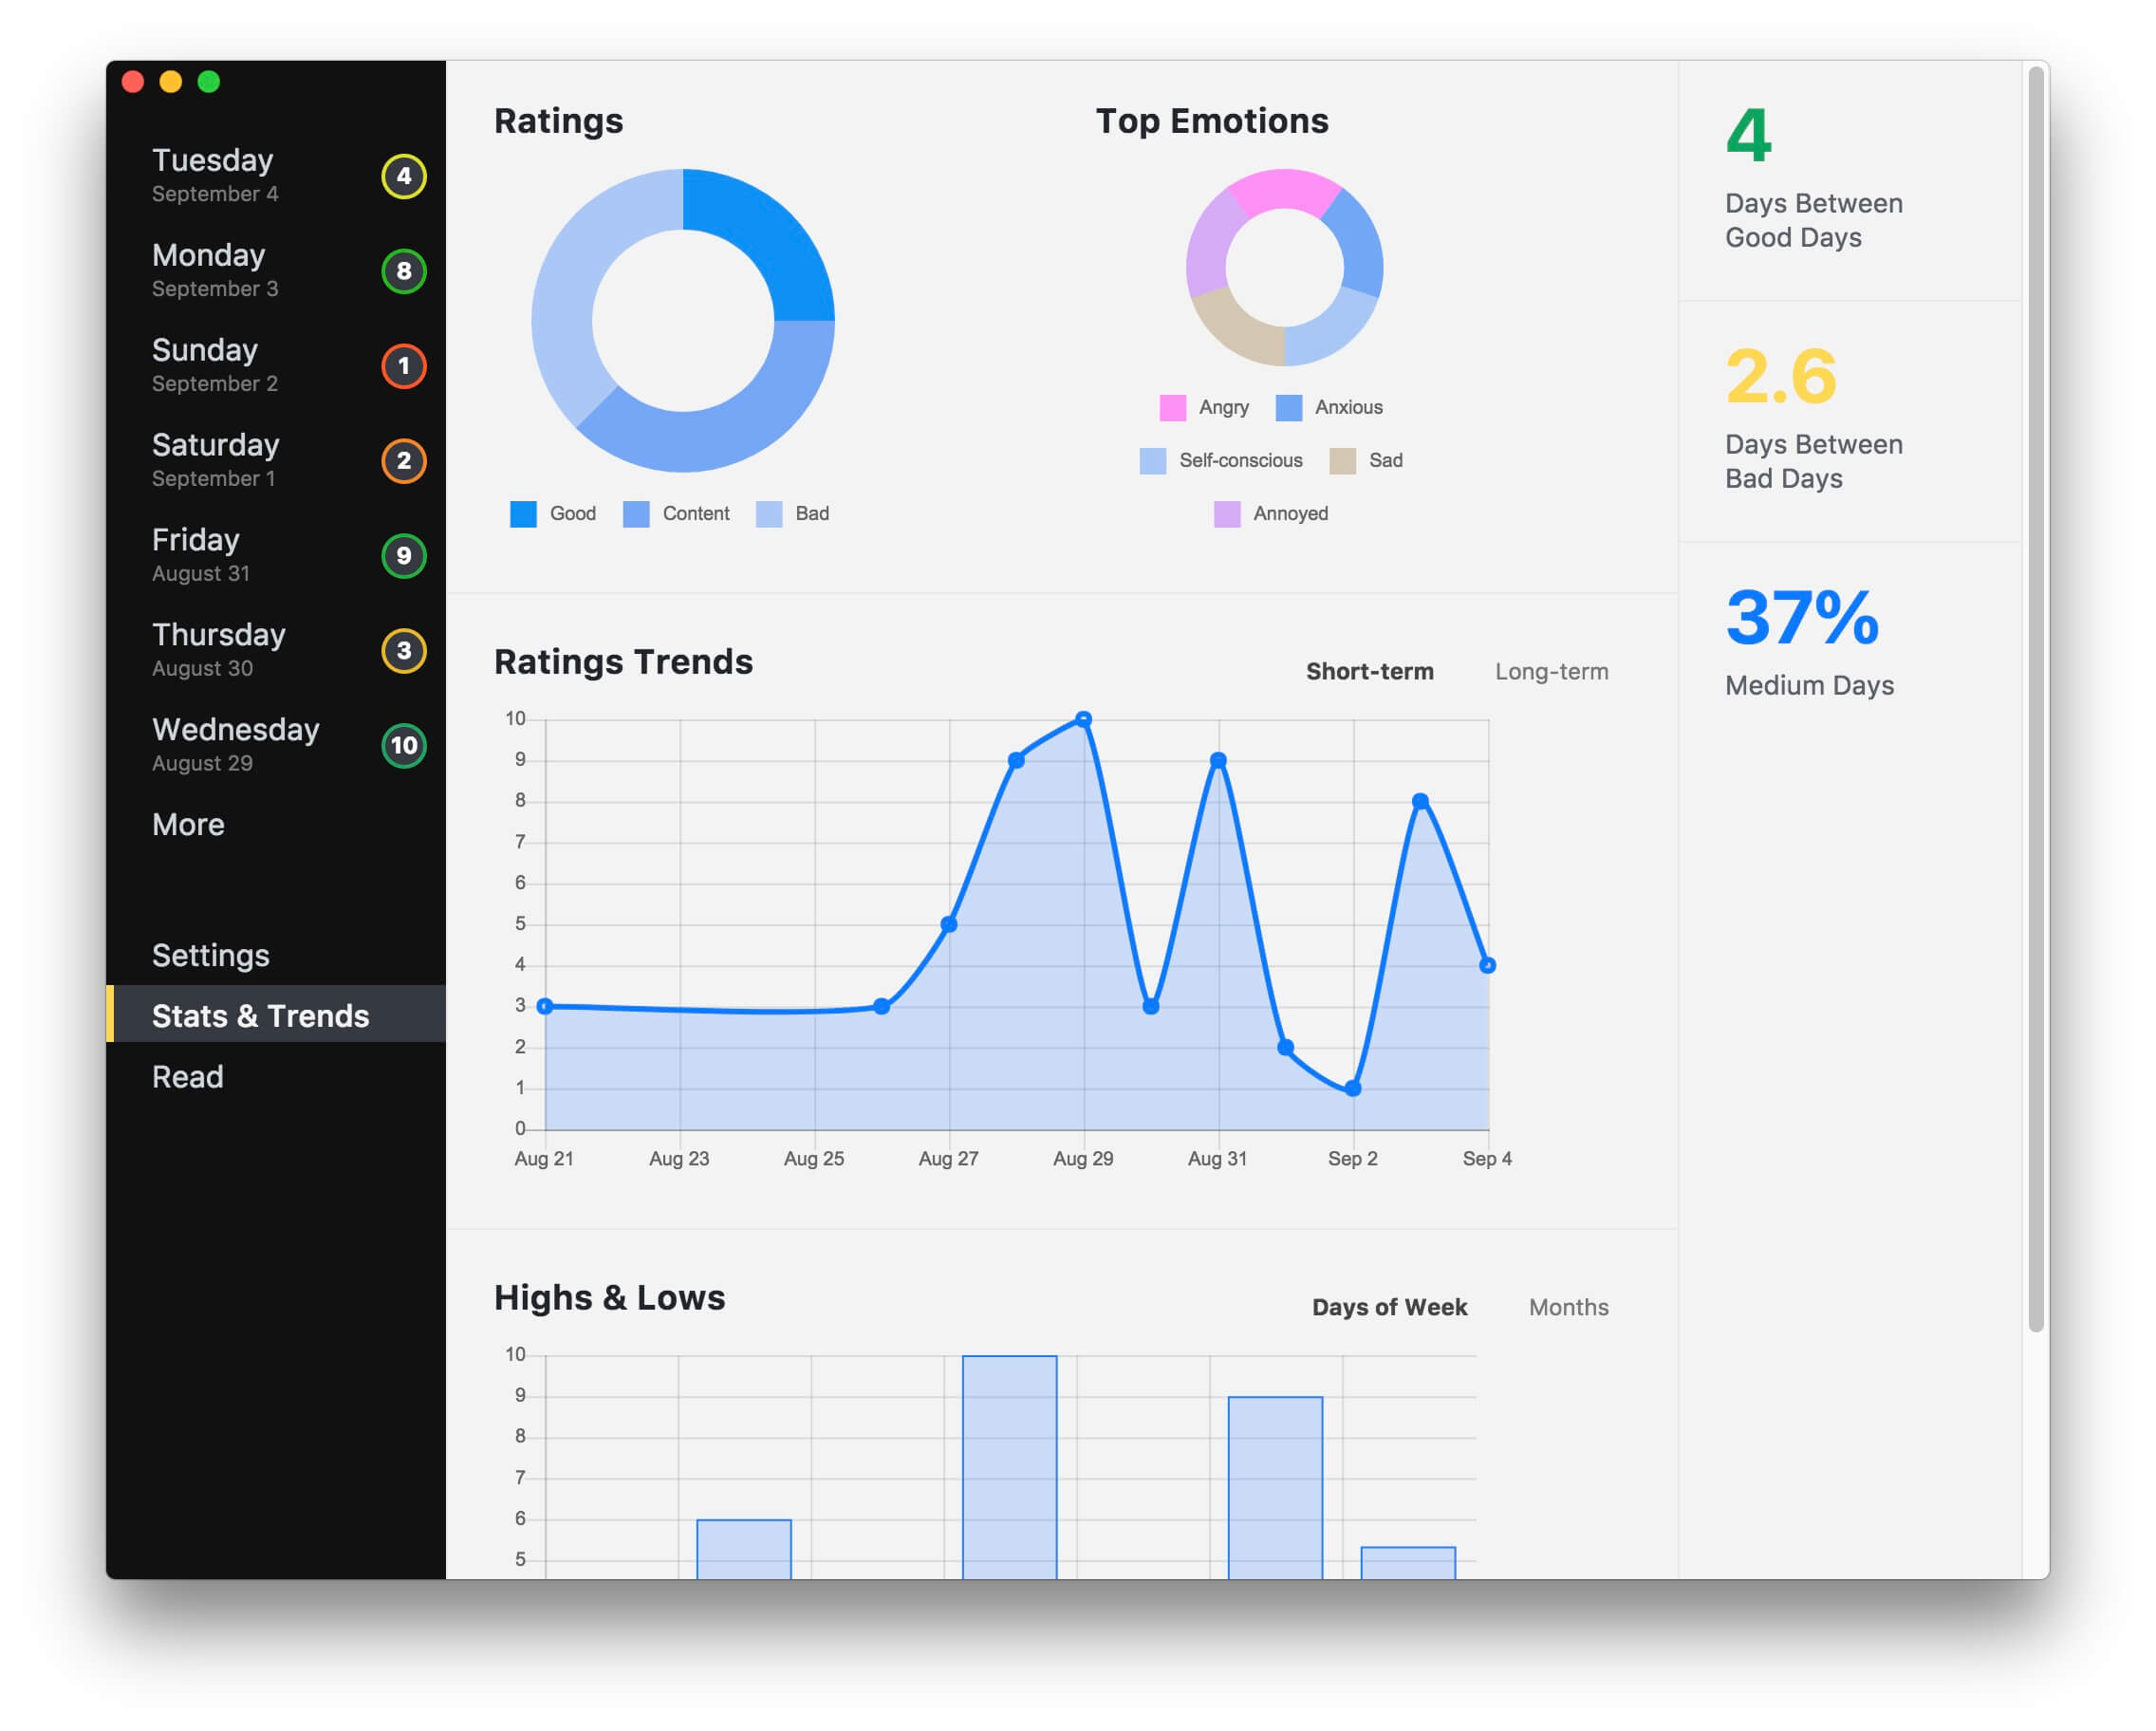Select Days of Week view

pos(1389,1307)
